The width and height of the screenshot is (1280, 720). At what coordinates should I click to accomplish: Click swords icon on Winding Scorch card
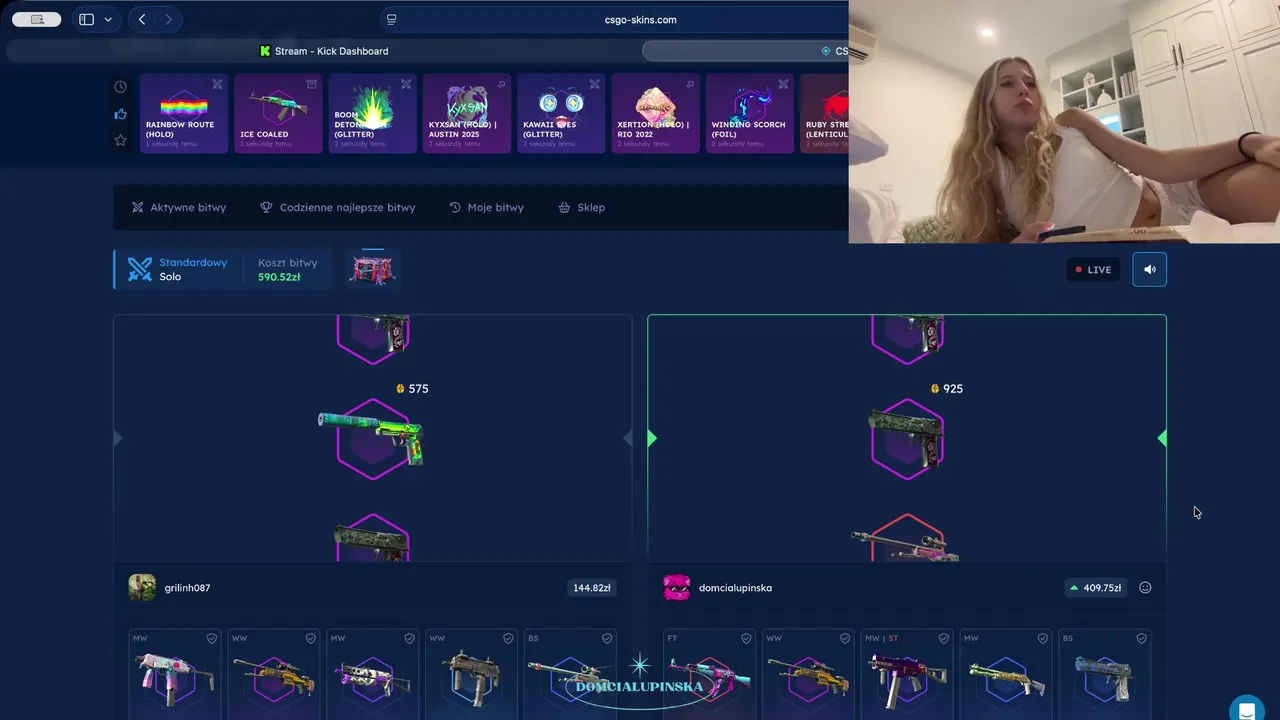(x=783, y=84)
